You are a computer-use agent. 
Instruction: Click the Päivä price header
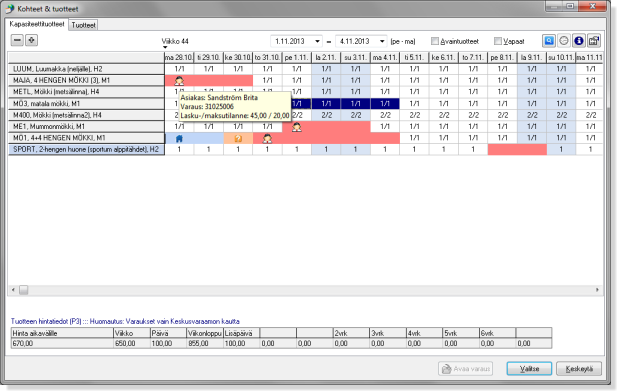tap(168, 333)
